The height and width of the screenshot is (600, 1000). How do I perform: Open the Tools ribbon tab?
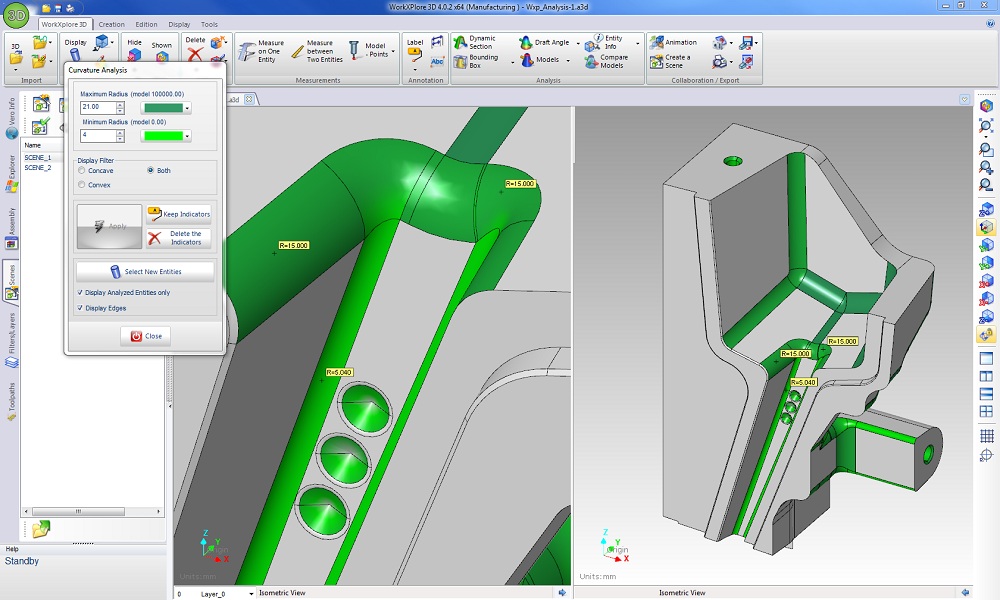click(x=209, y=24)
